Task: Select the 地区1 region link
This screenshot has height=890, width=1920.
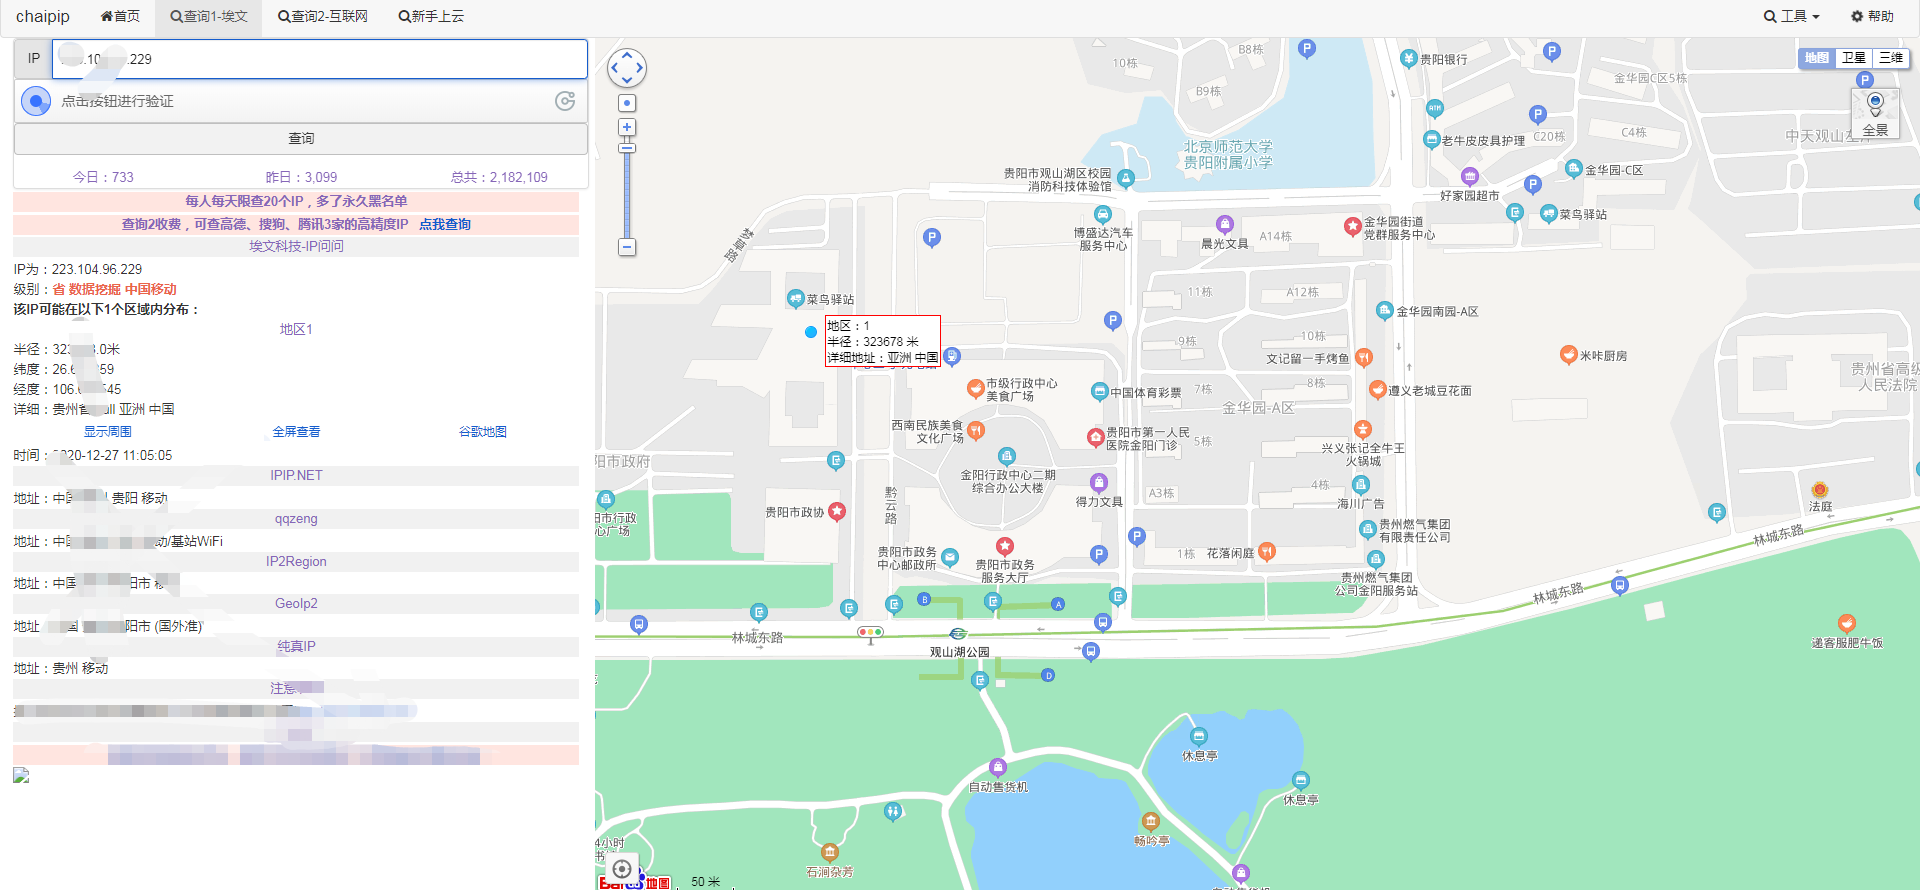Action: click(x=296, y=329)
